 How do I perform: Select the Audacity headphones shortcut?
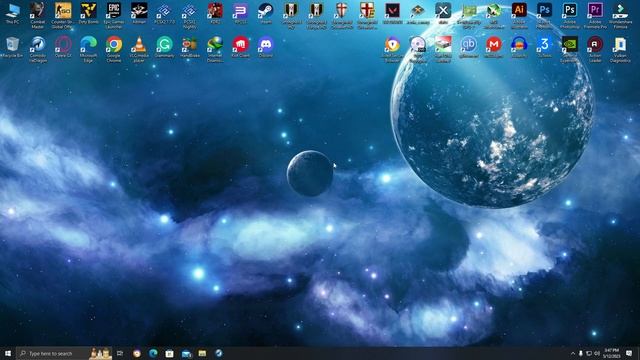(519, 47)
